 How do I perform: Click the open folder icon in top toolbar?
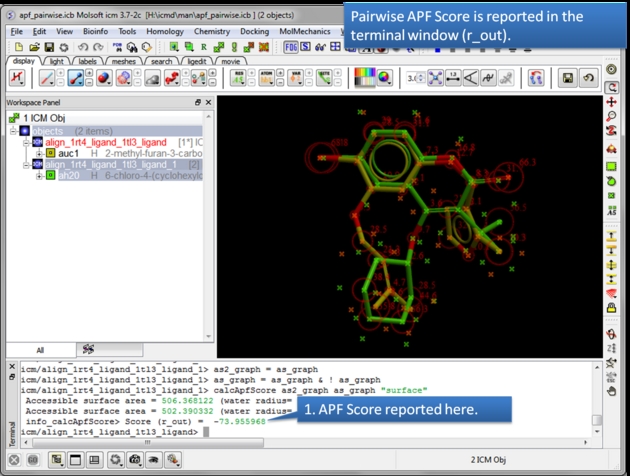click(x=35, y=47)
